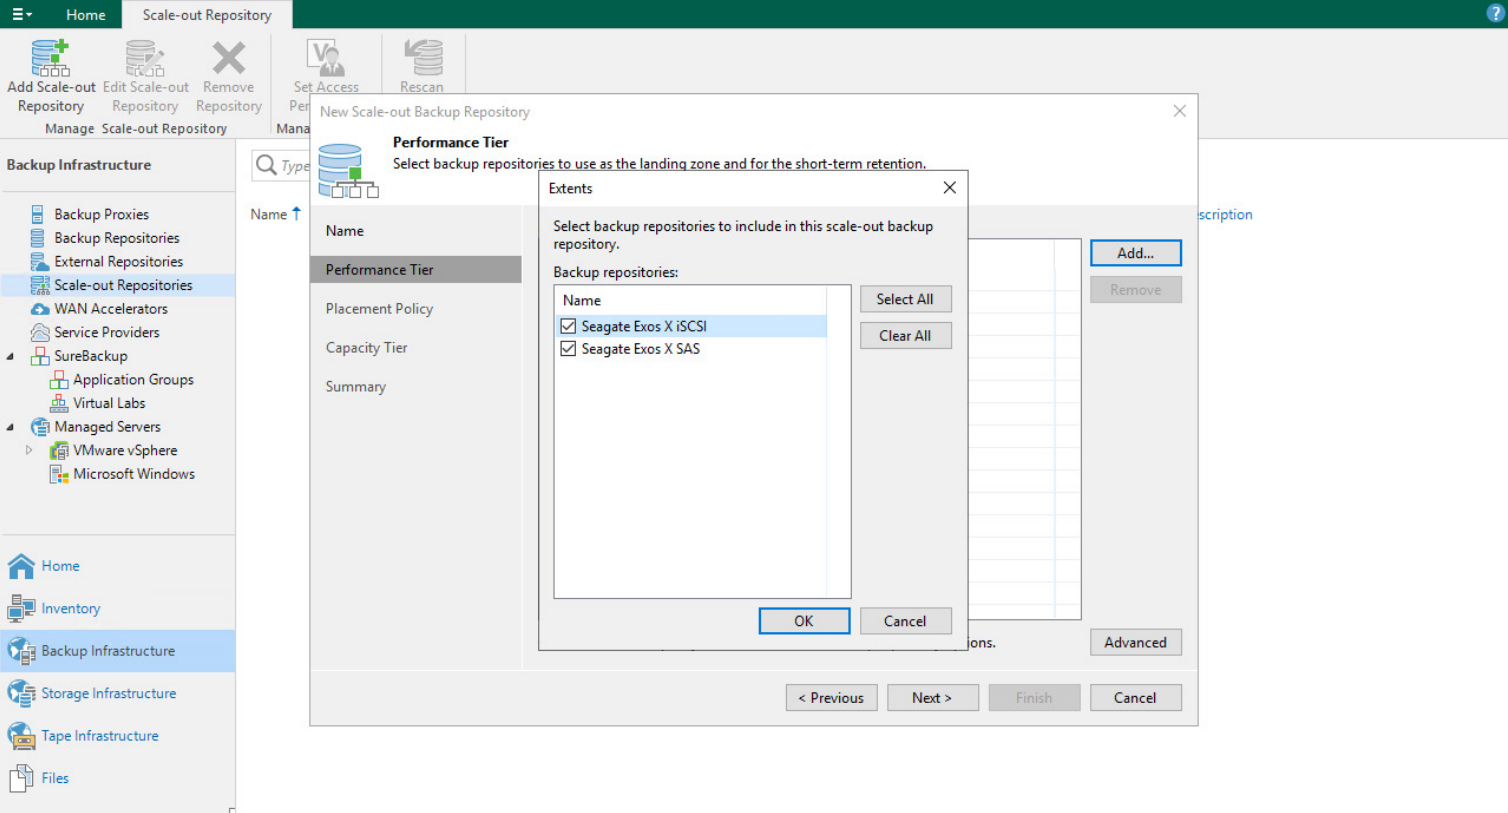Open the main hamburger menu

pyautogui.click(x=22, y=15)
